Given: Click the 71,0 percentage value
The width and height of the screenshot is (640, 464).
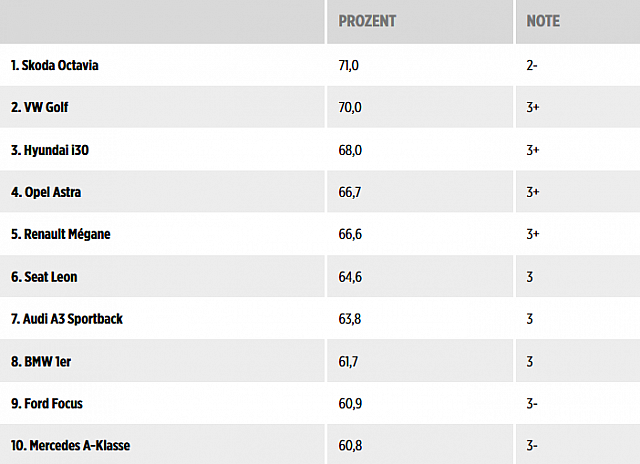Looking at the screenshot, I should click(349, 66).
